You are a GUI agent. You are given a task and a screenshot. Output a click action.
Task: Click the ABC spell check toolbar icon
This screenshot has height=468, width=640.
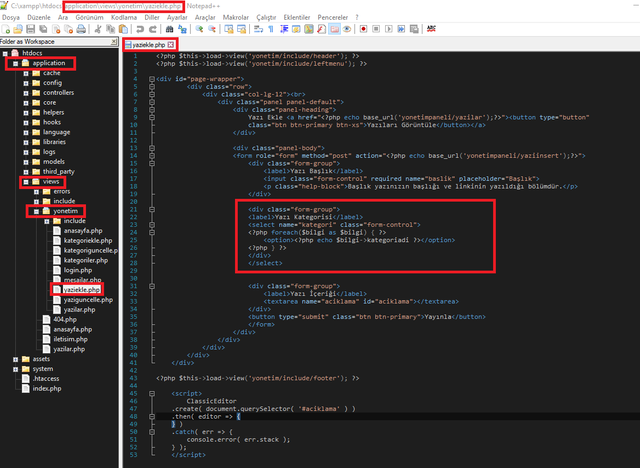click(x=431, y=29)
